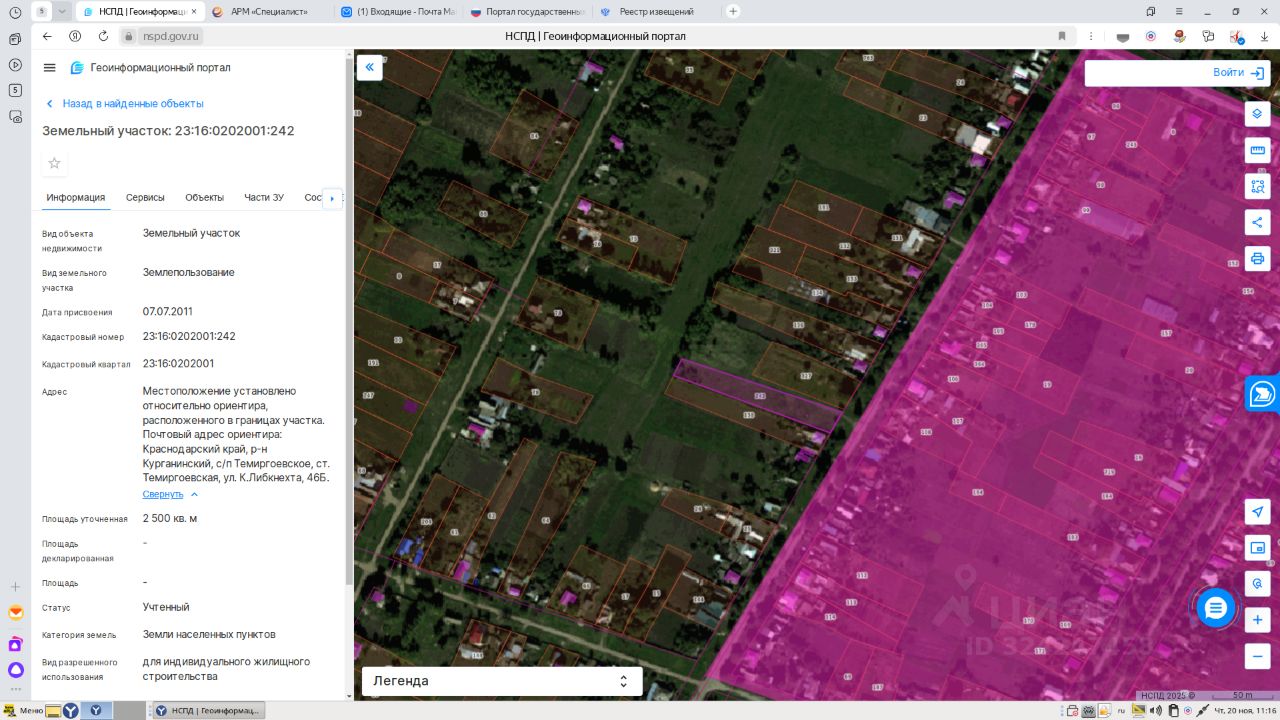
Task: Click the status value Учтенный
Action: click(x=166, y=607)
